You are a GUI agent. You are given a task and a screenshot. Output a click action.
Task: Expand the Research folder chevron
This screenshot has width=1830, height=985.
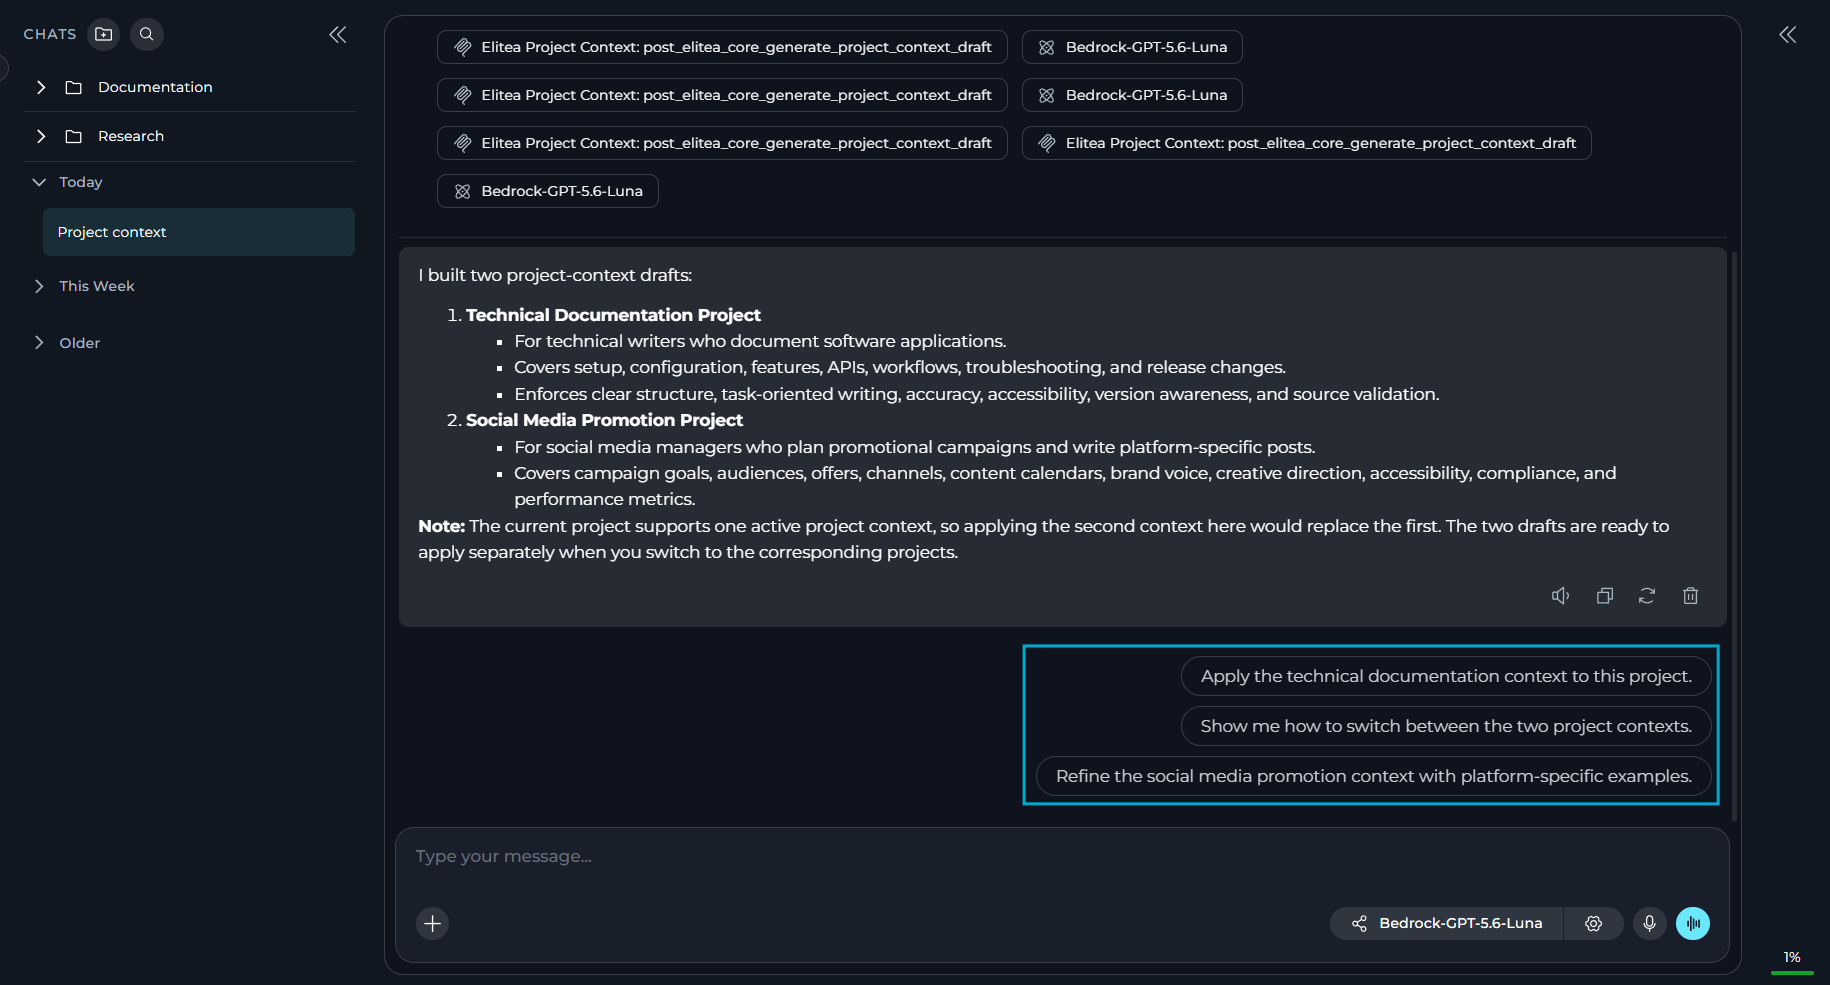click(x=41, y=136)
